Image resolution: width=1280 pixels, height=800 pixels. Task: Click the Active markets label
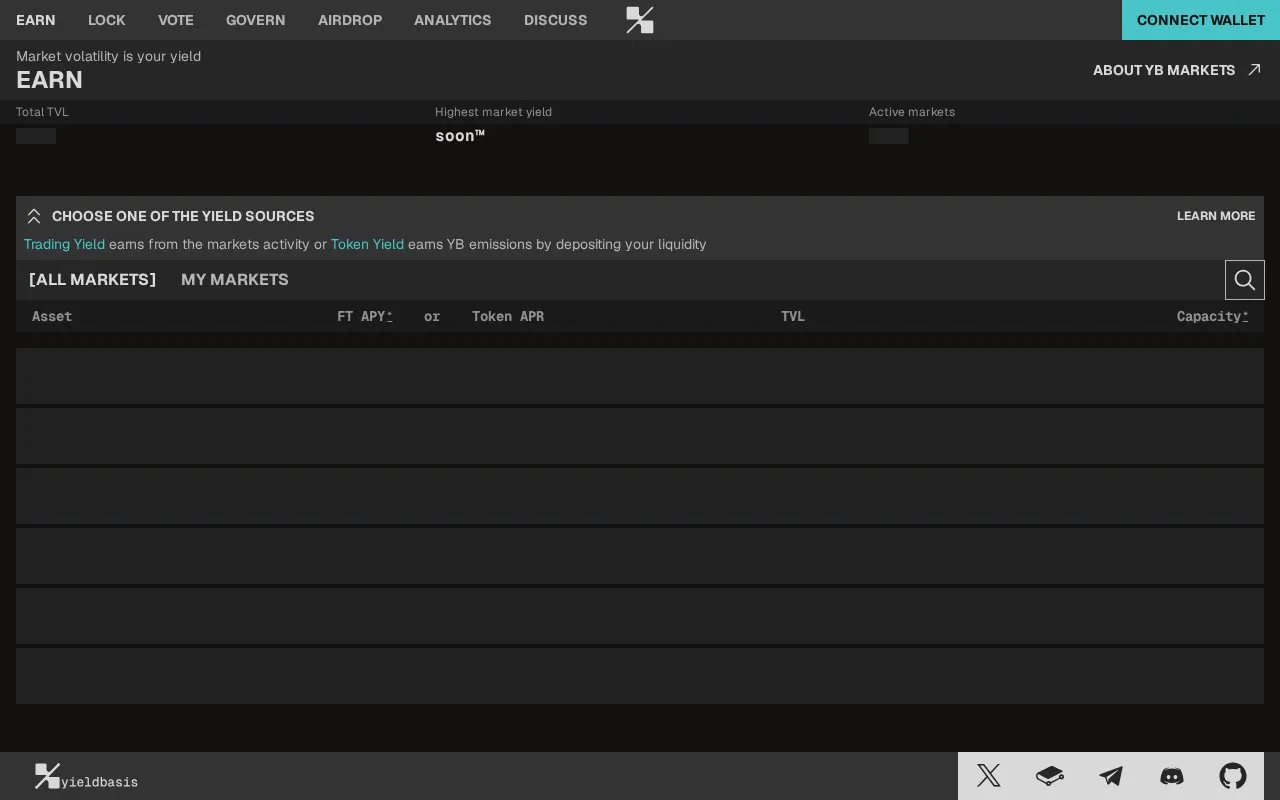pyautogui.click(x=912, y=112)
